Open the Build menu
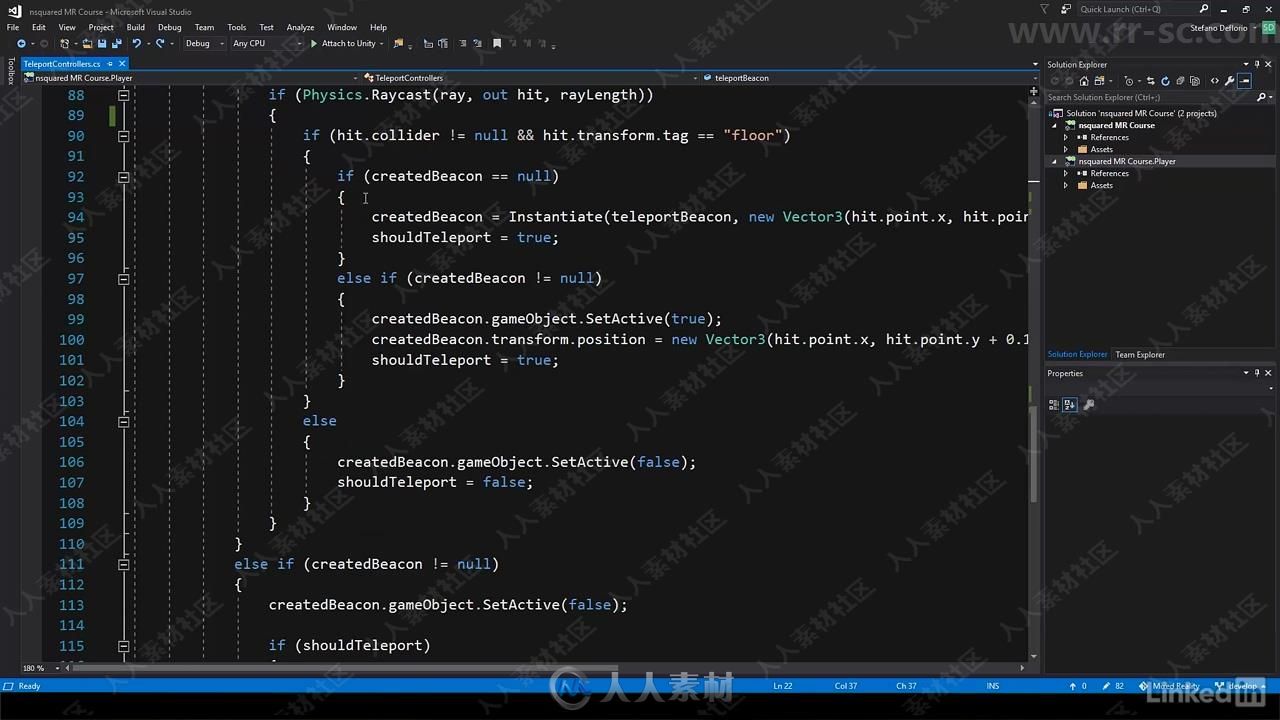The height and width of the screenshot is (720, 1280). click(135, 27)
